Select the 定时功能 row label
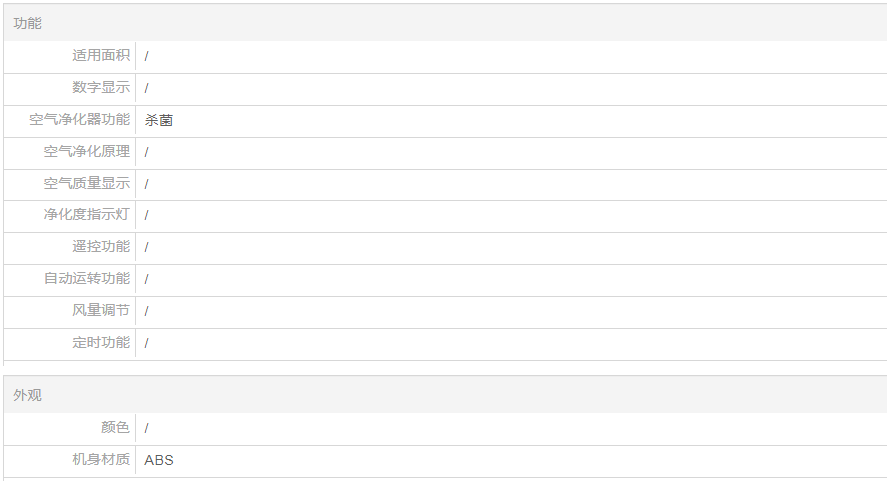Viewport: 890px width, 481px height. coord(101,343)
